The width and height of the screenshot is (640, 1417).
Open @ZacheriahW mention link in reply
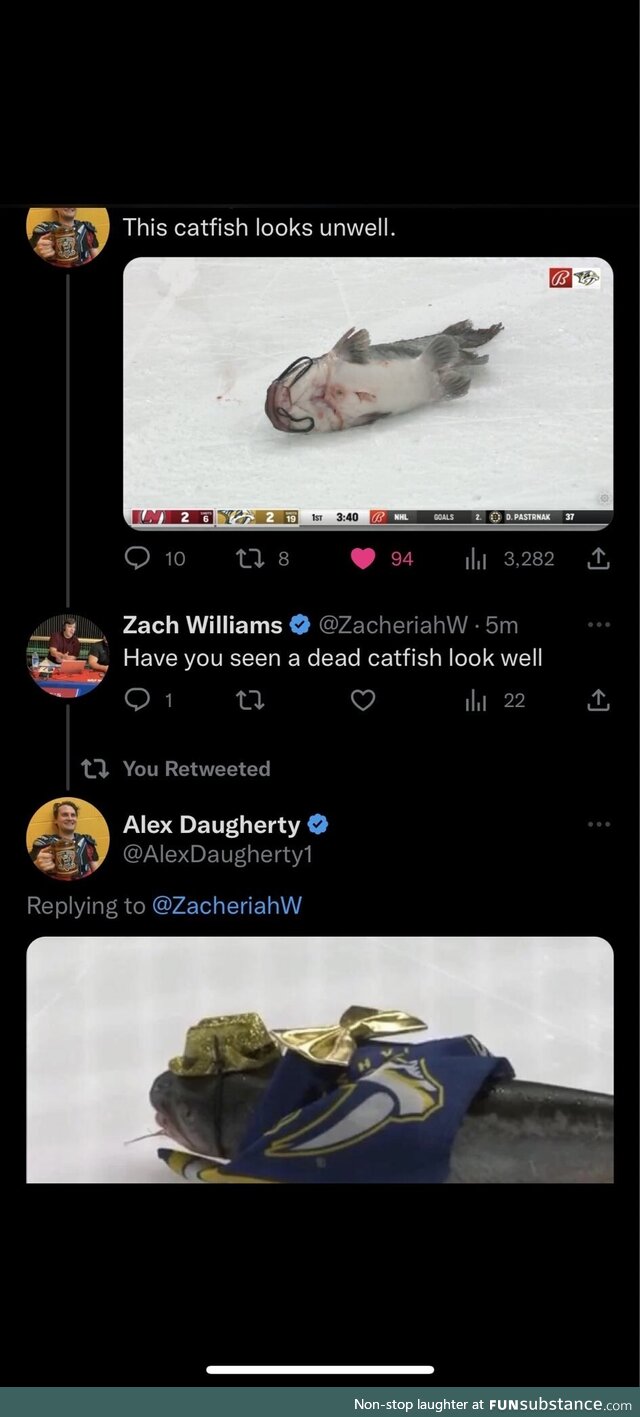226,906
